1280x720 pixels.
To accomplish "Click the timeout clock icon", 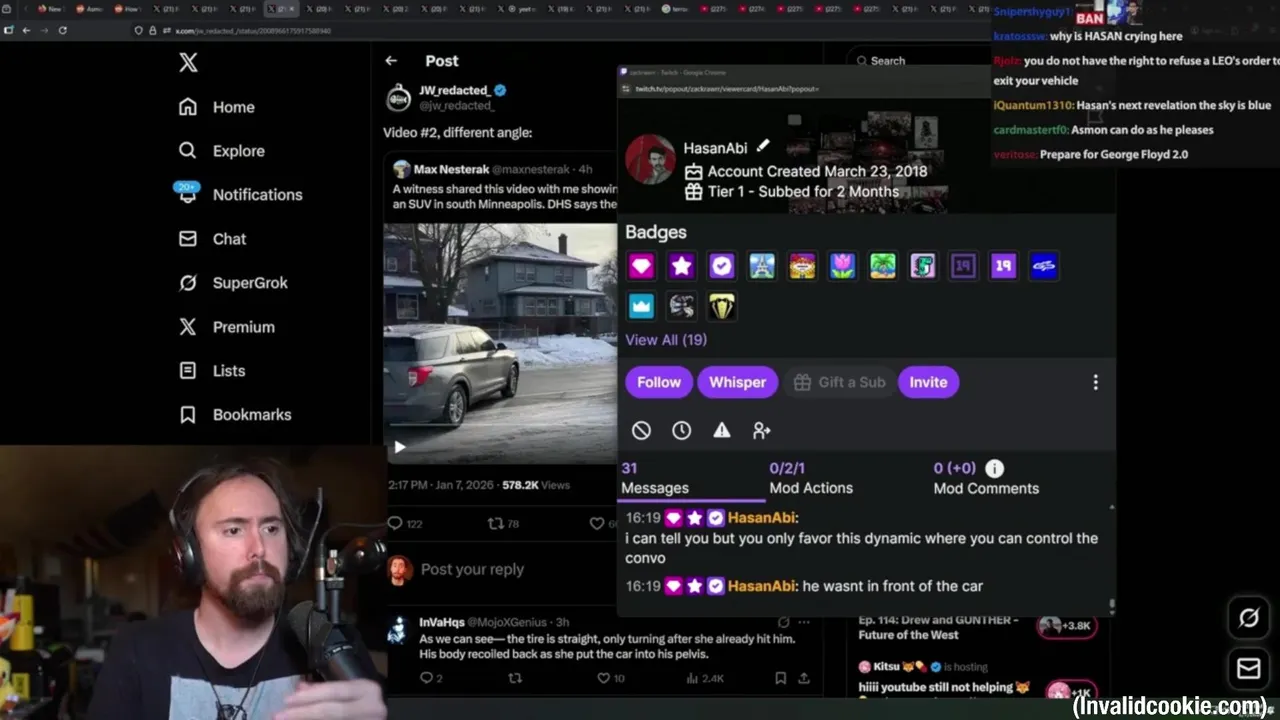I will click(x=681, y=430).
